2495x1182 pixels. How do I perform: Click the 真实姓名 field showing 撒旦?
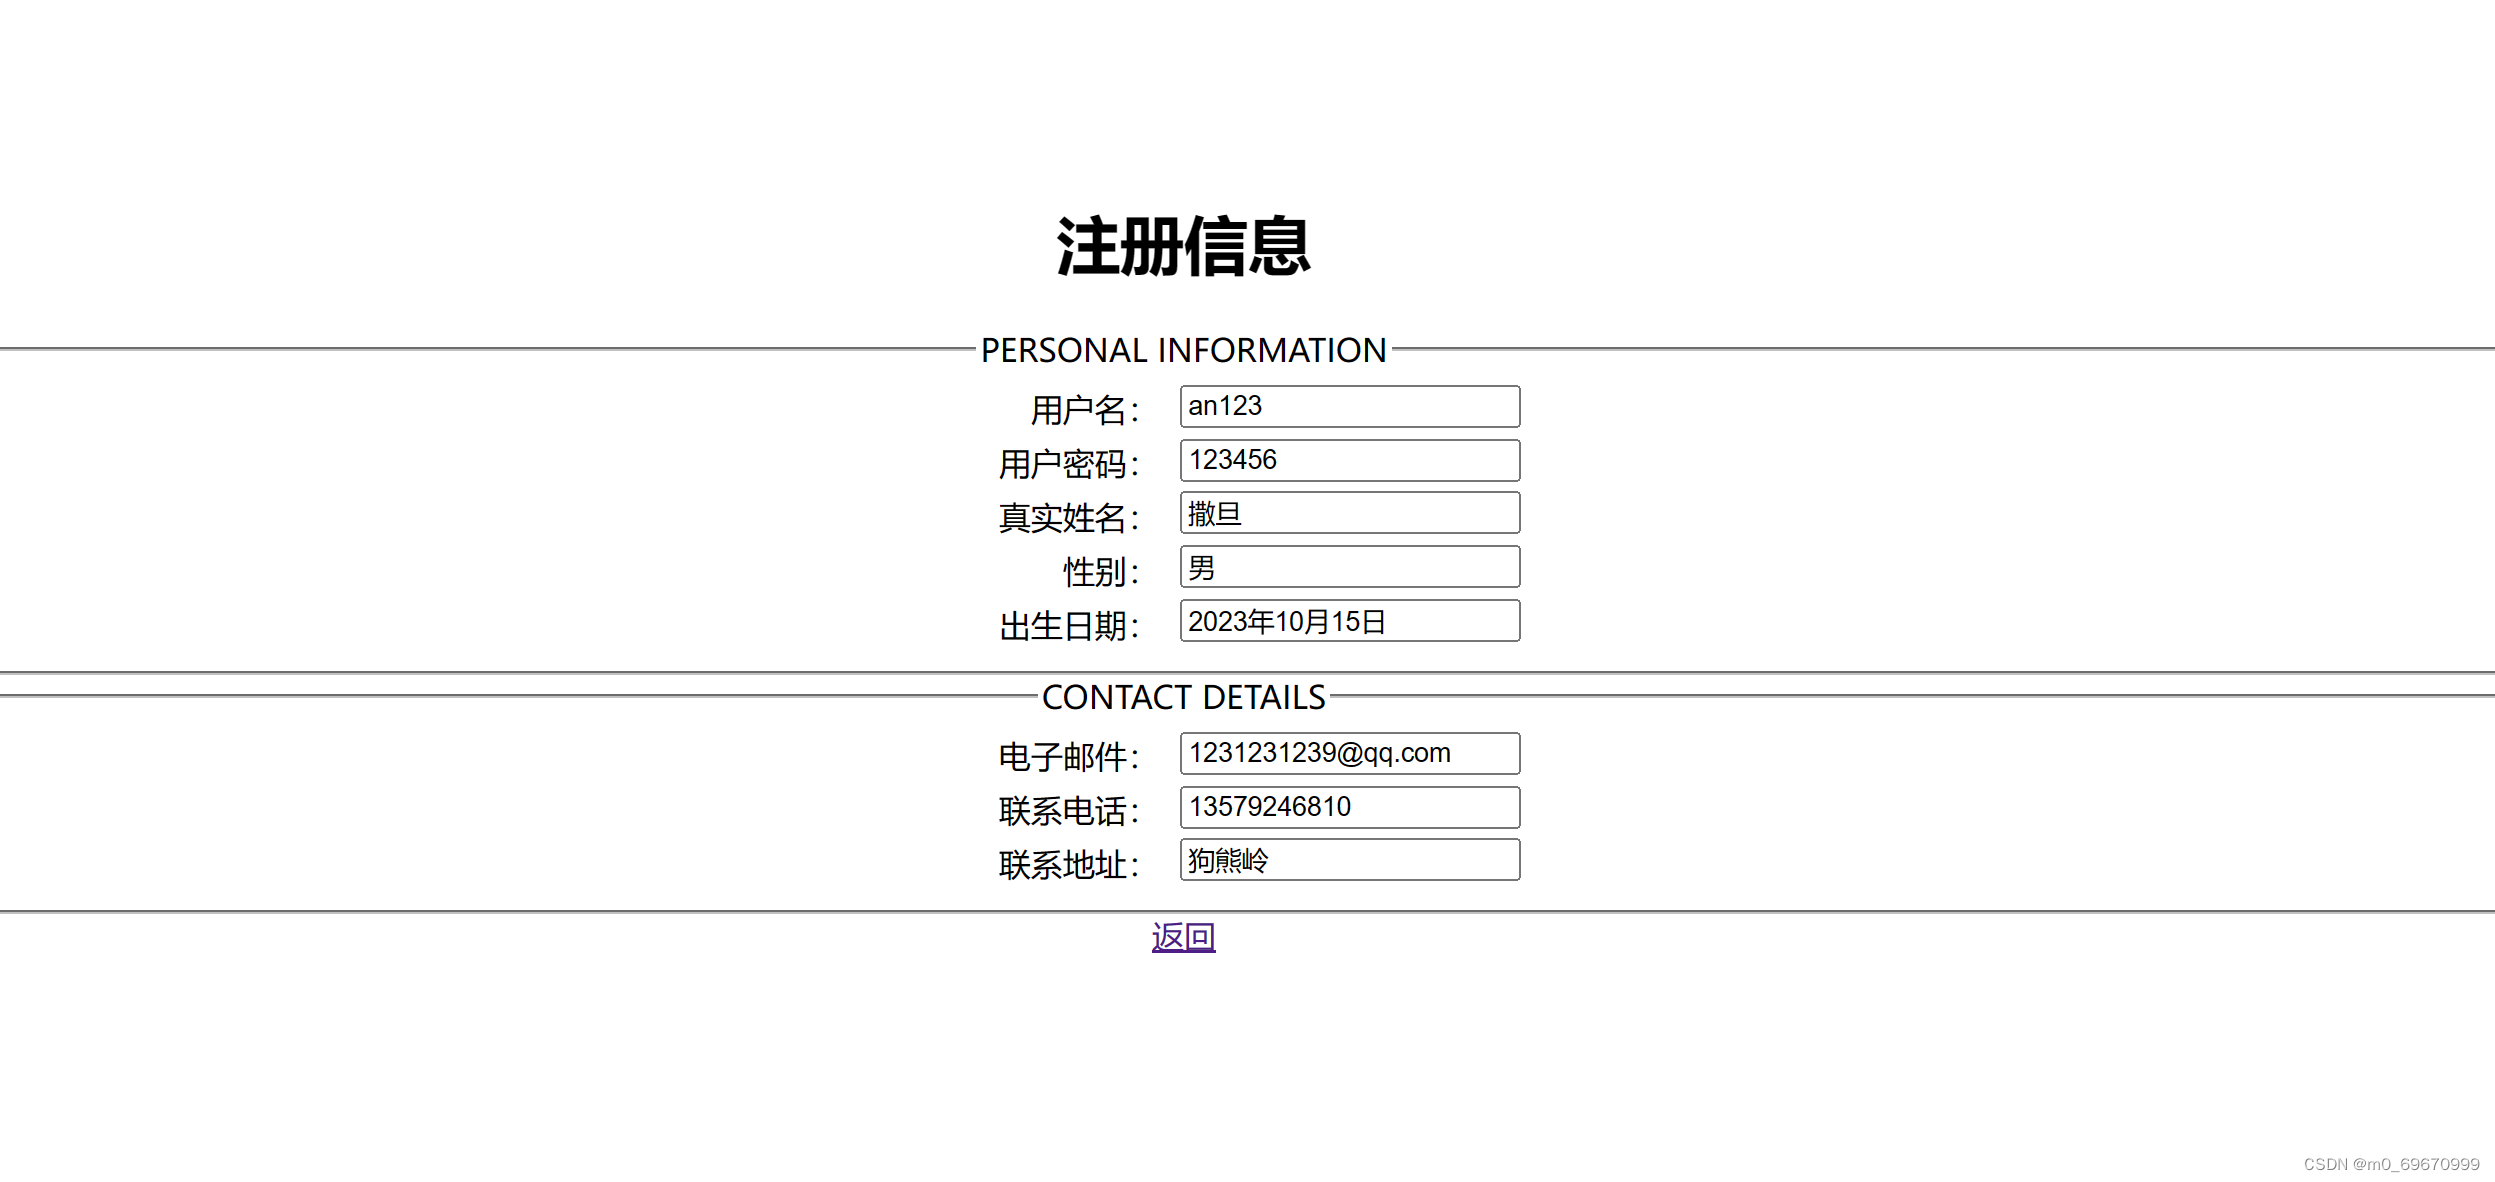coord(1348,513)
